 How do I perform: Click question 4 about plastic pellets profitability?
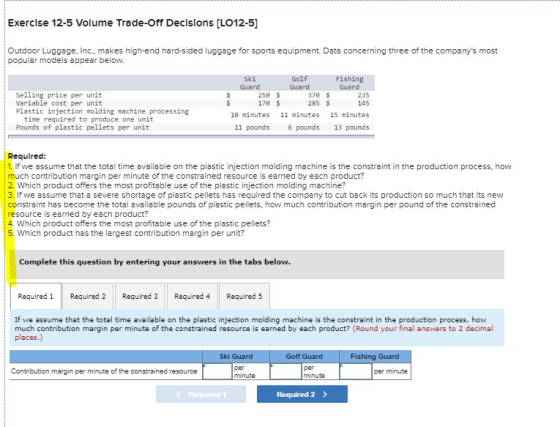[x=139, y=223]
